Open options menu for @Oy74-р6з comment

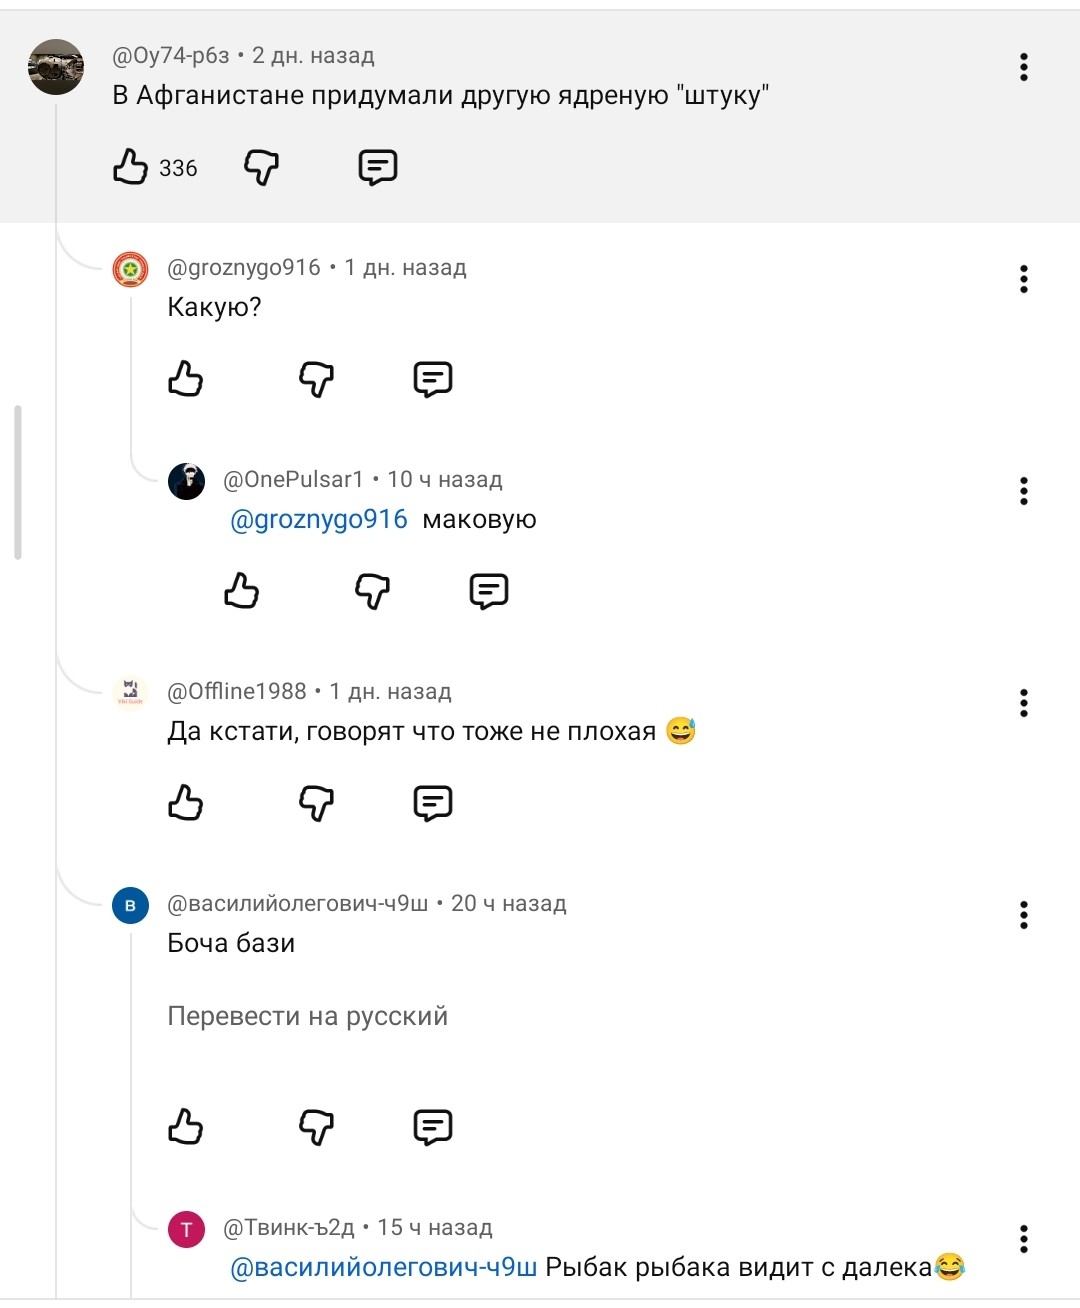coord(1023,67)
